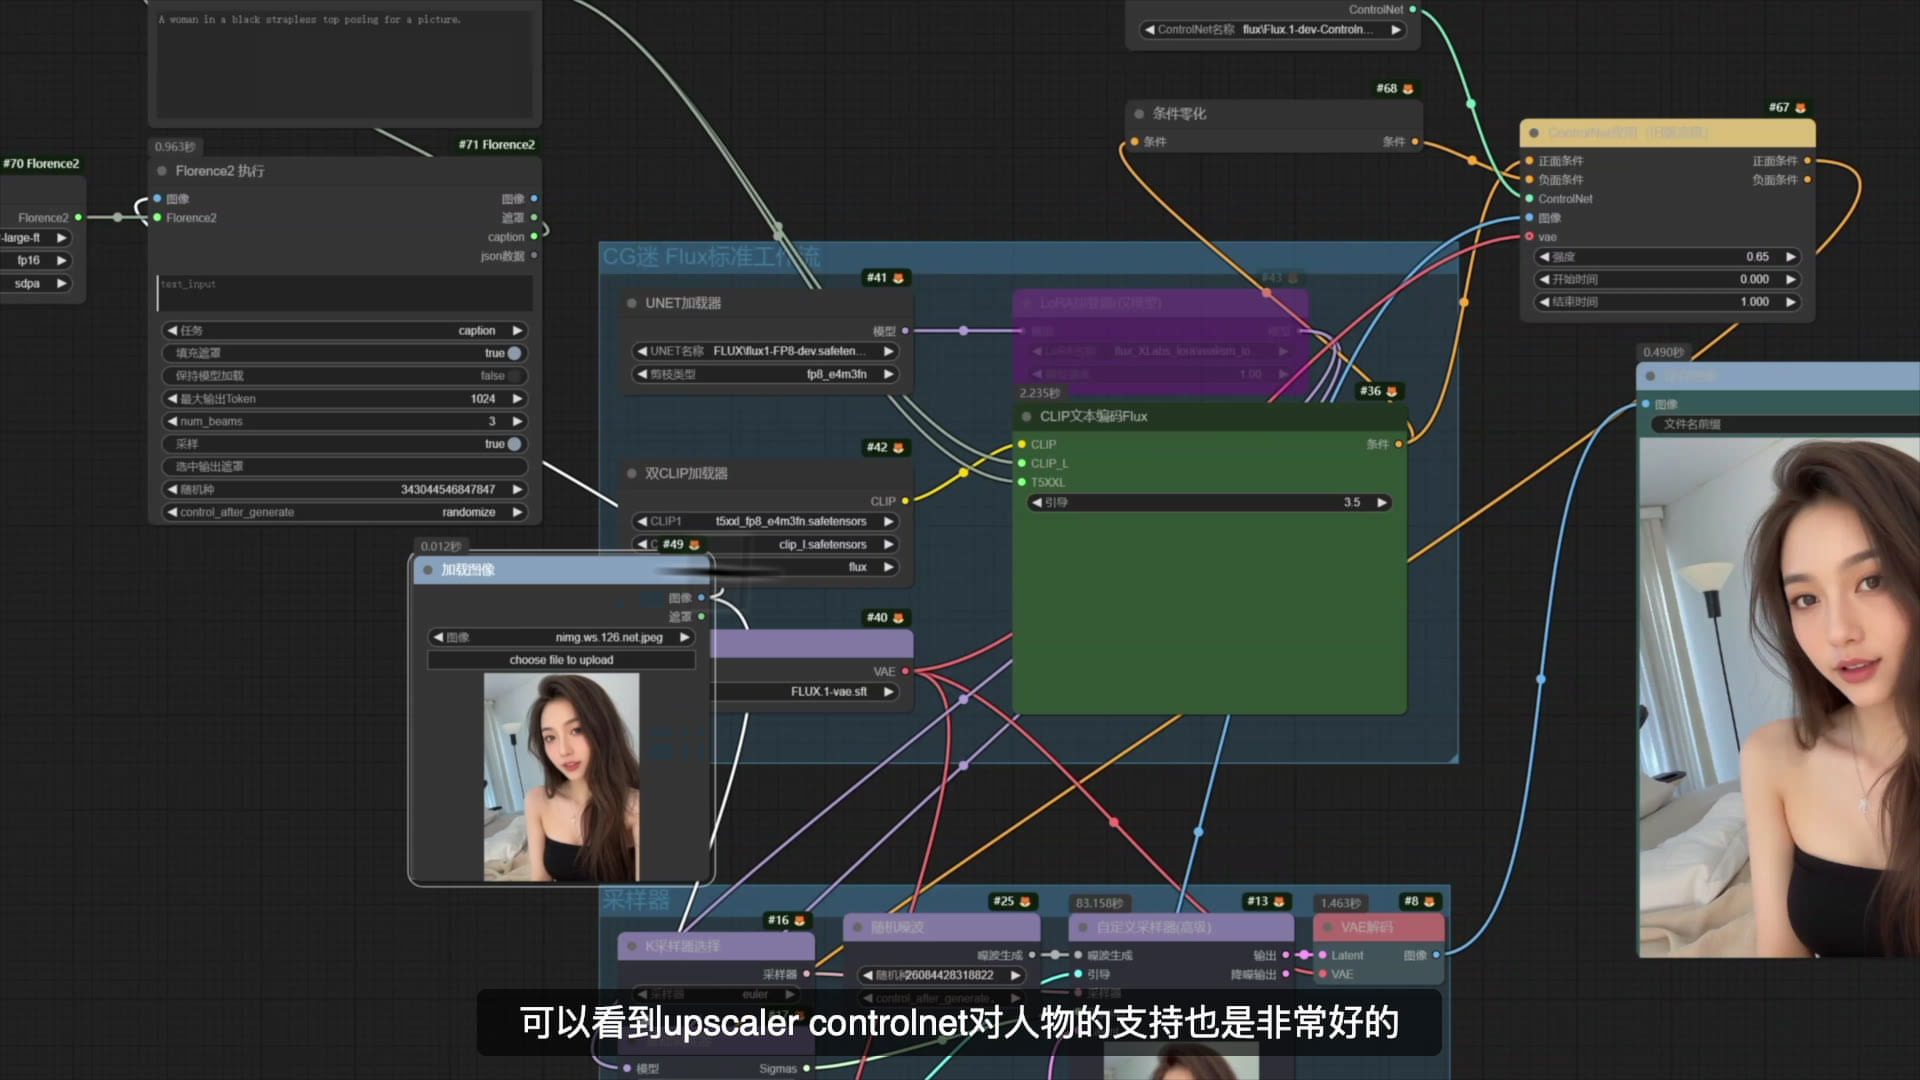Open the control_after_generate randomize selector in Florence2 执行
The height and width of the screenshot is (1080, 1920).
pyautogui.click(x=344, y=512)
